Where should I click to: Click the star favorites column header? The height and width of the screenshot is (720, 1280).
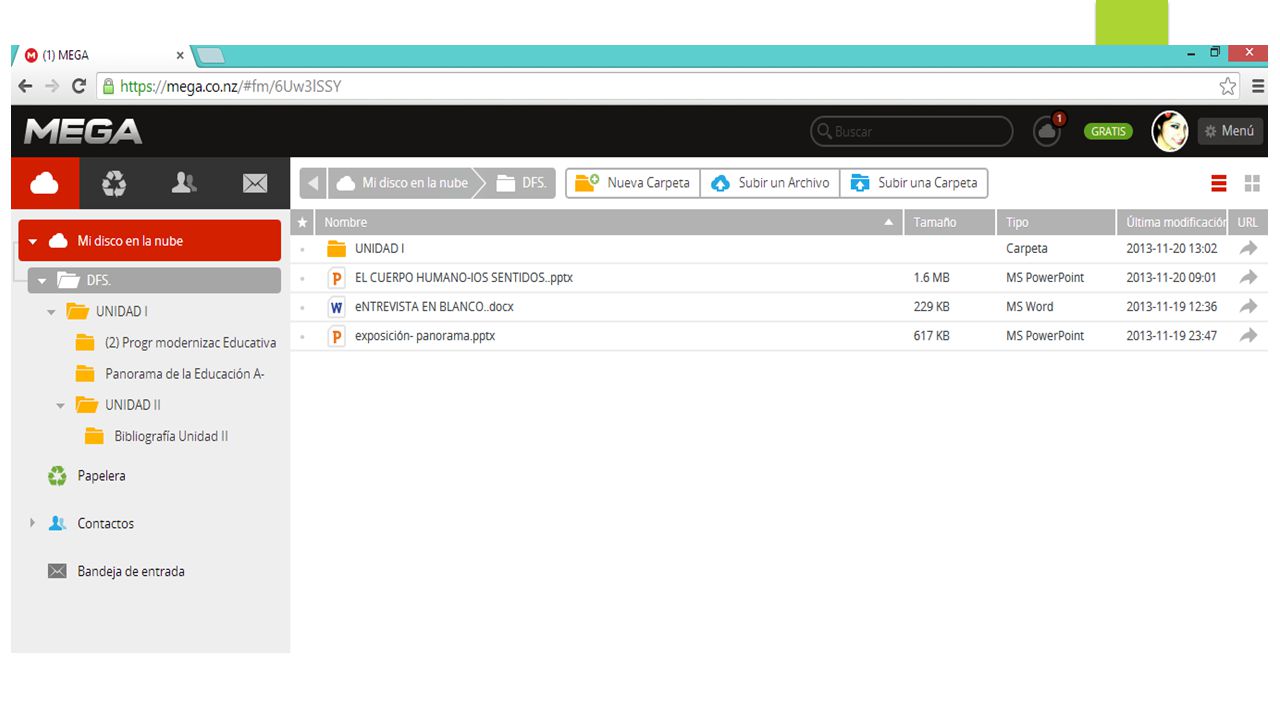303,222
